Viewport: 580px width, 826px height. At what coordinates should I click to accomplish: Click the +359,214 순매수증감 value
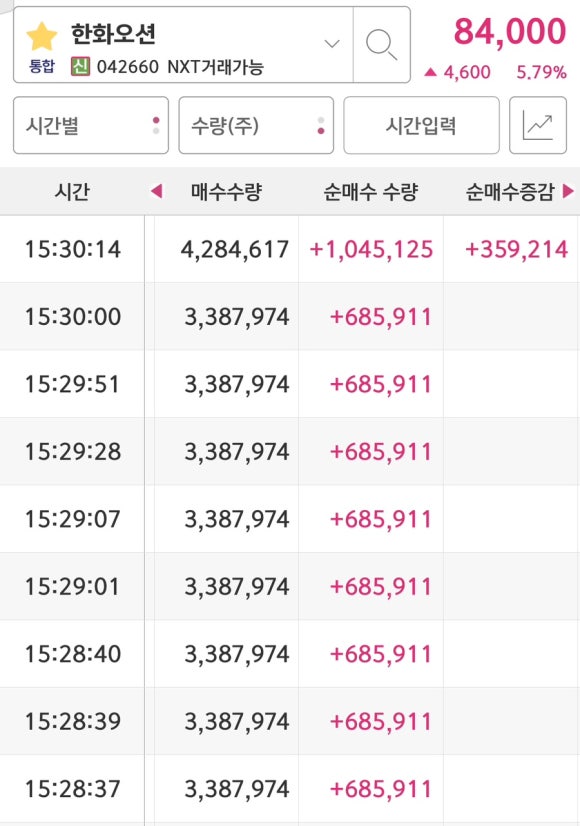(516, 249)
